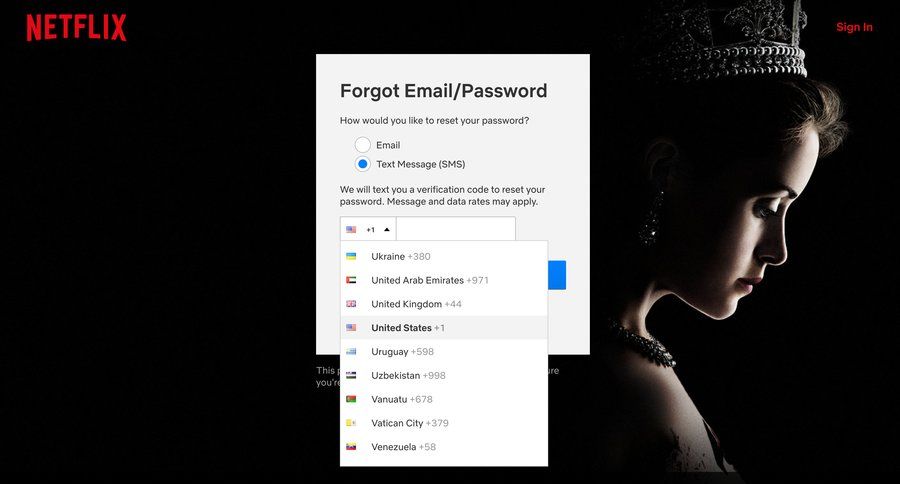Click the blue button behind the dropdown
This screenshot has width=900, height=484.
557,275
